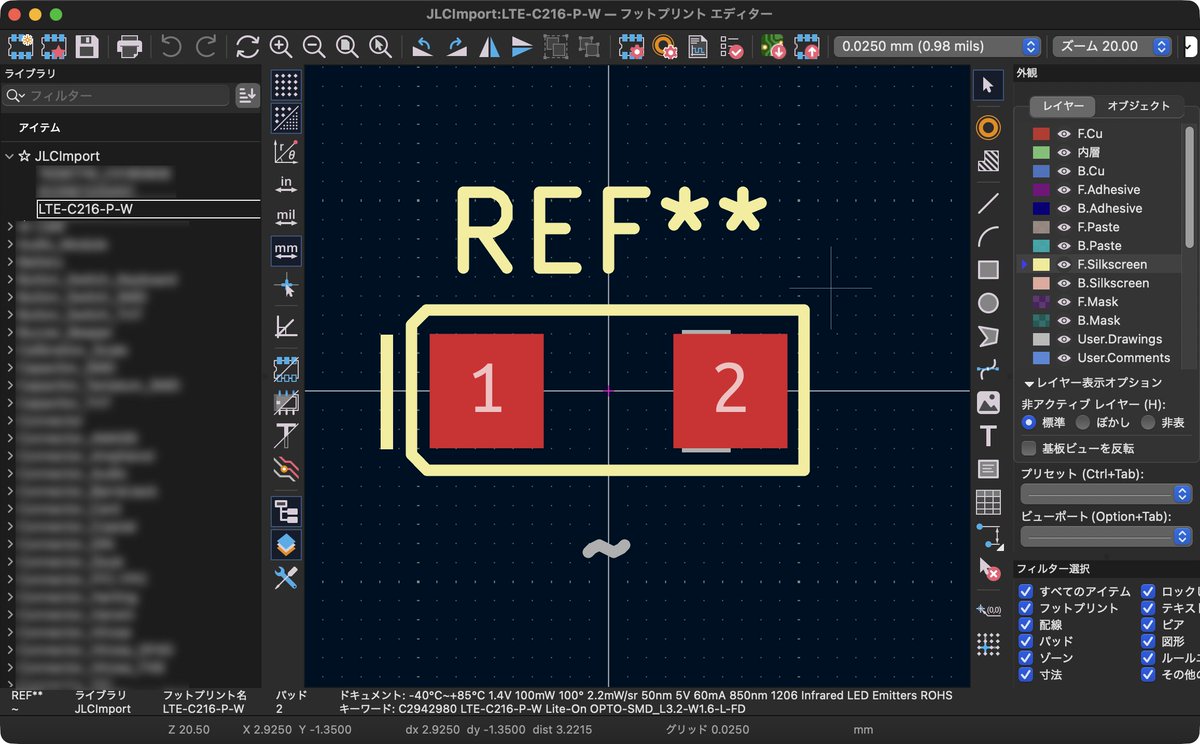Open the grid size dropdown
Viewport: 1200px width, 744px height.
(x=937, y=46)
